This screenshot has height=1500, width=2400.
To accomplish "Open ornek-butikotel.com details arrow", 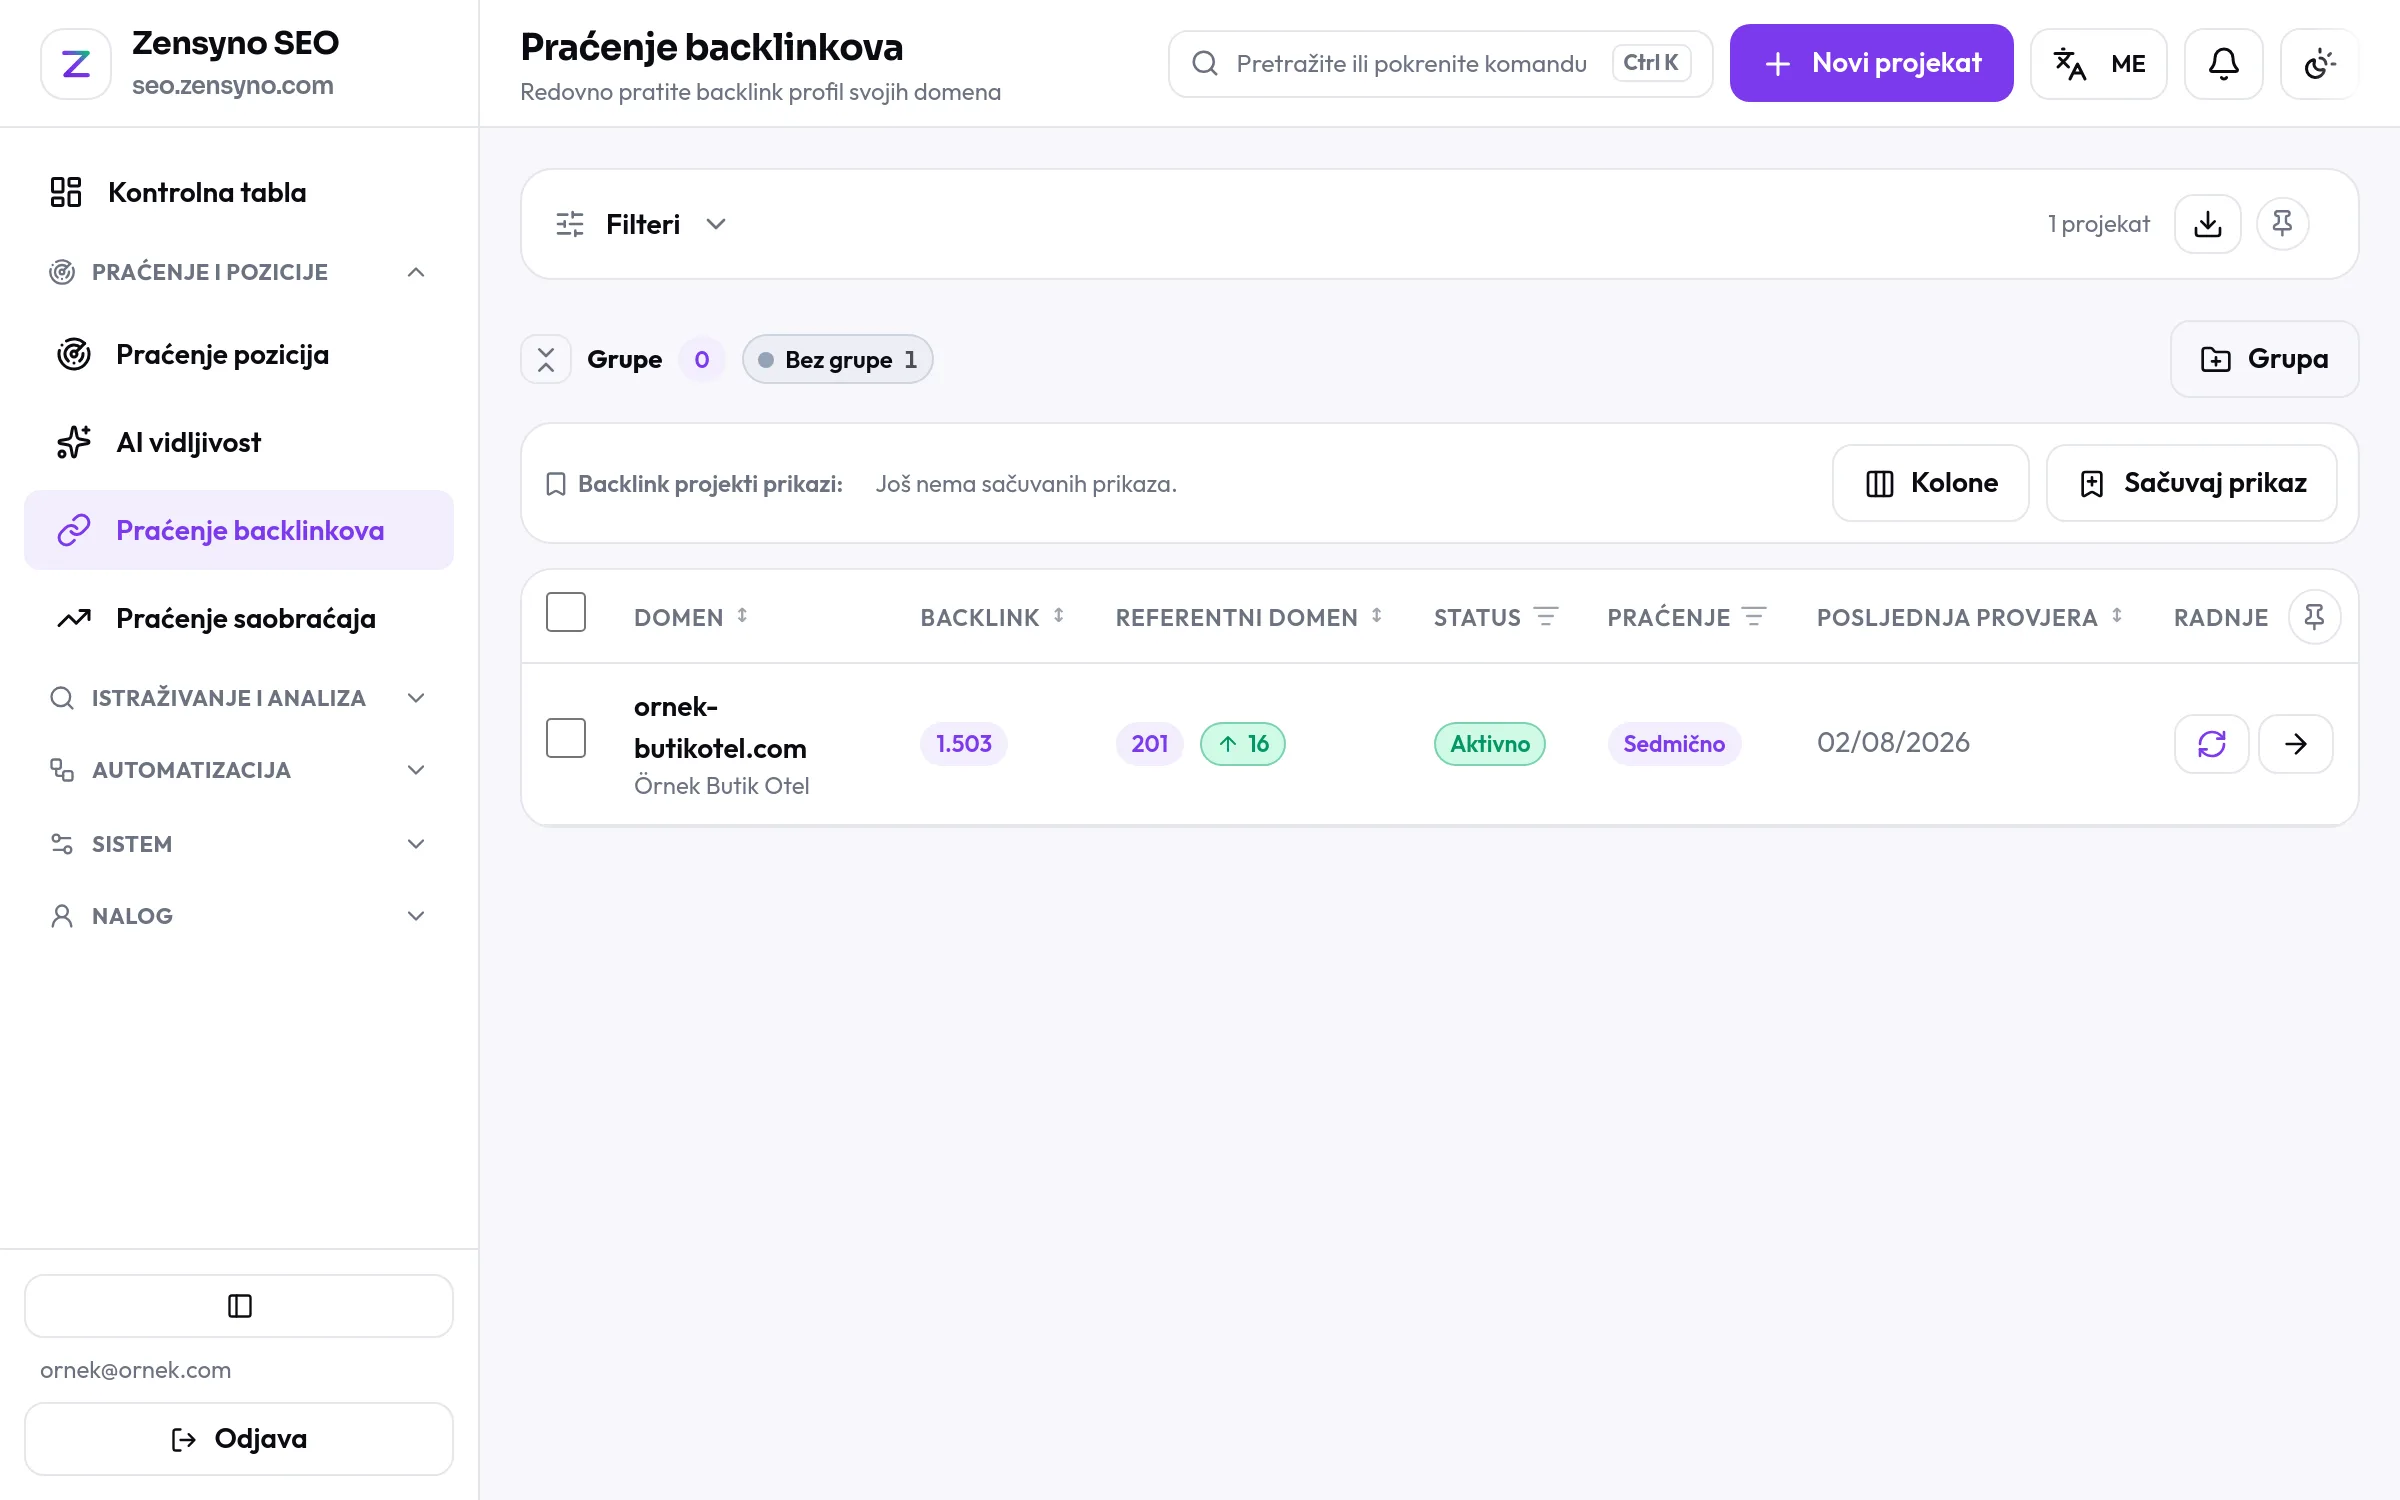I will [x=2296, y=744].
